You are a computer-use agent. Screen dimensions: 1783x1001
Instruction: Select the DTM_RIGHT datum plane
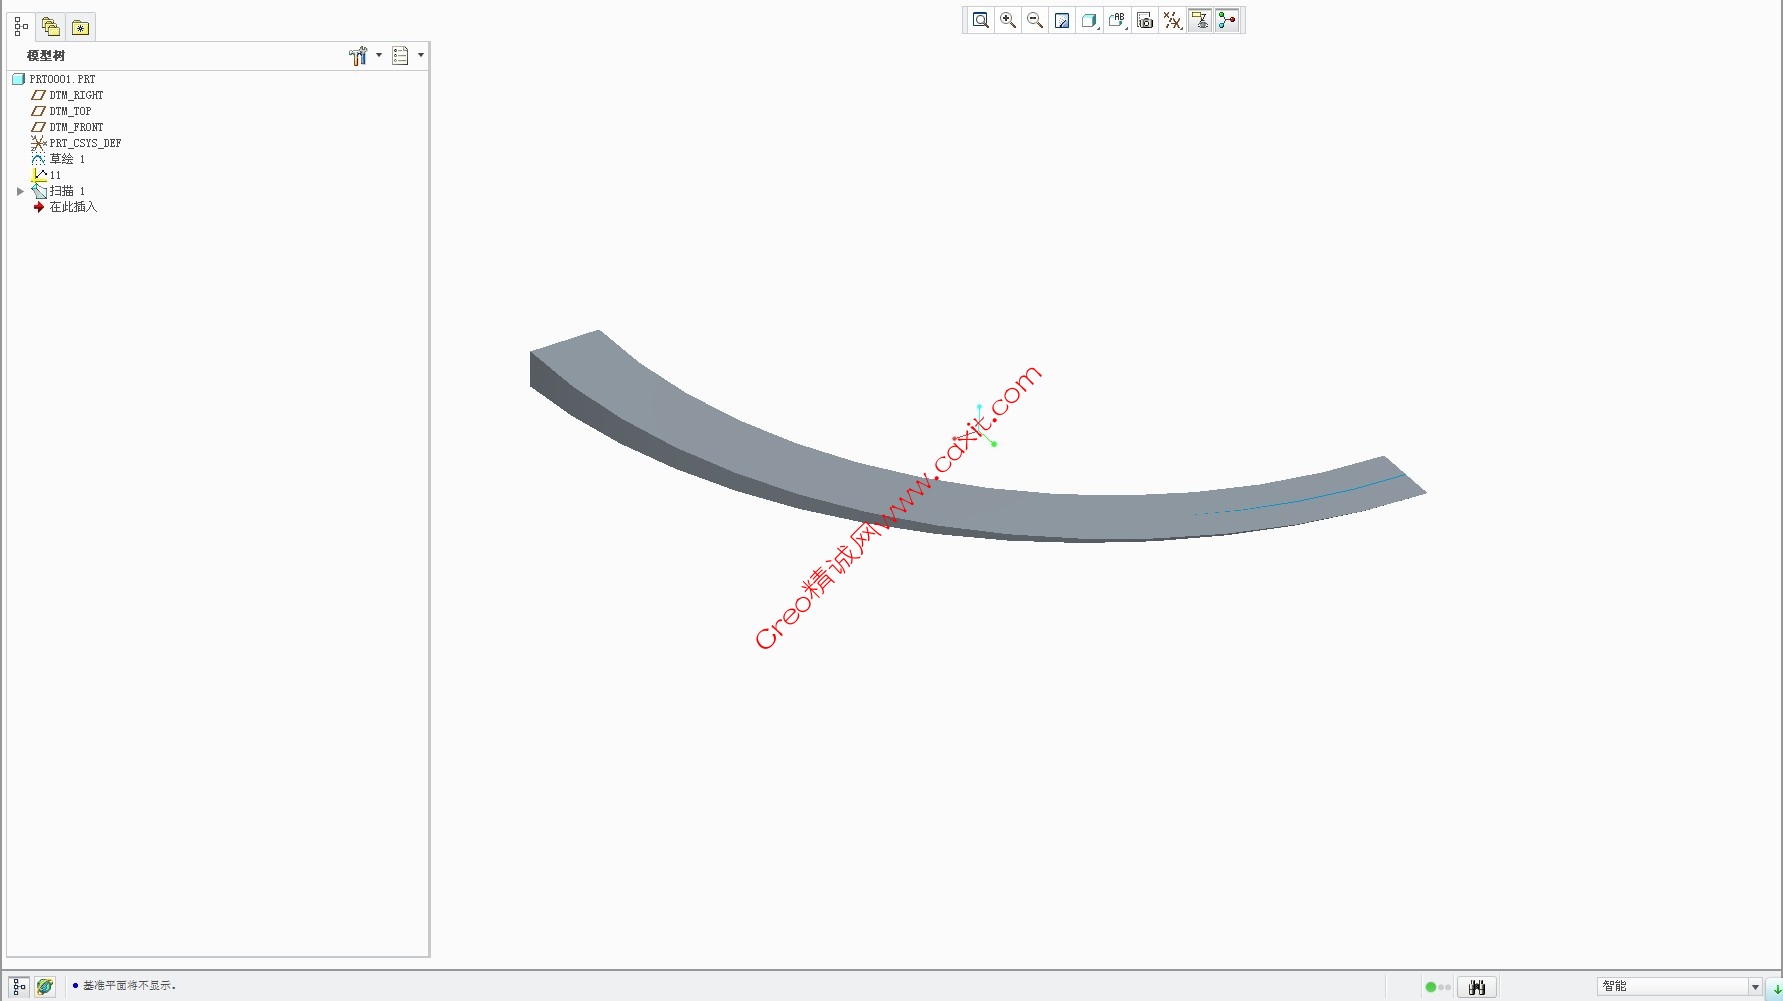pyautogui.click(x=67, y=95)
